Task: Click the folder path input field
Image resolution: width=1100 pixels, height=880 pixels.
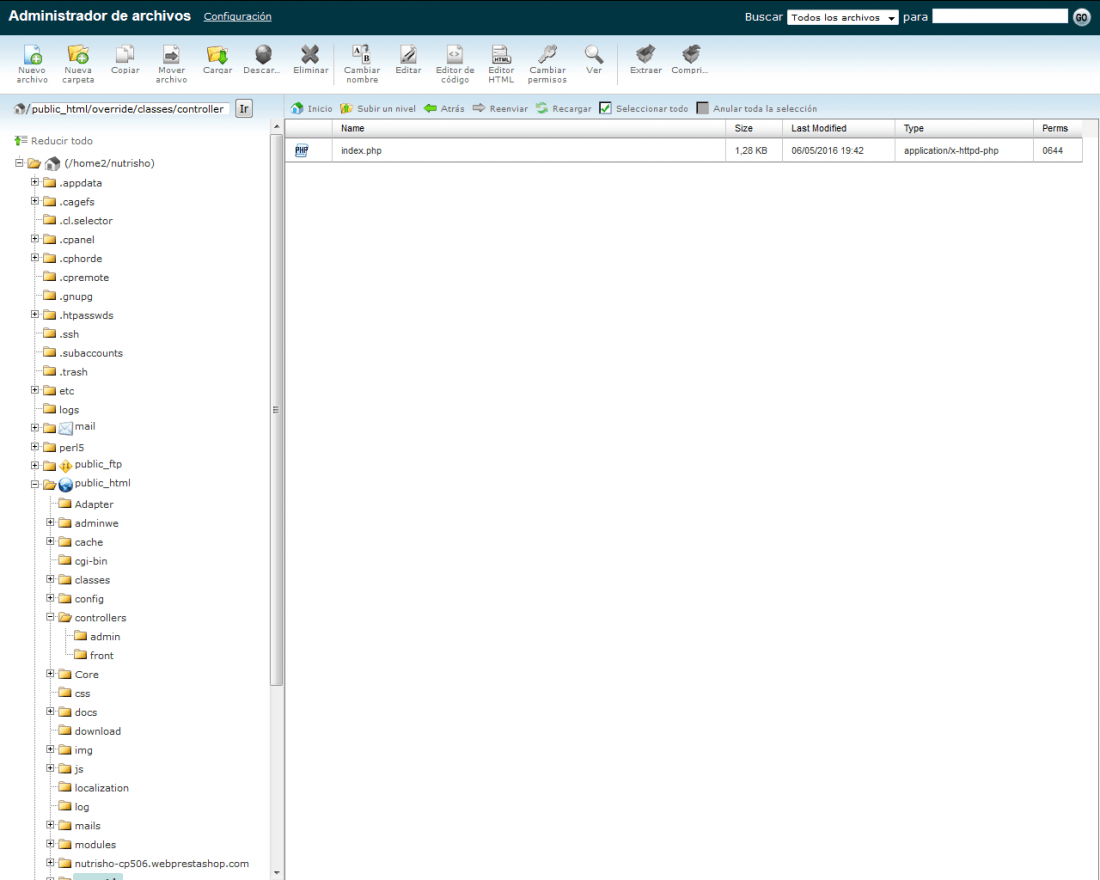Action: pos(128,109)
